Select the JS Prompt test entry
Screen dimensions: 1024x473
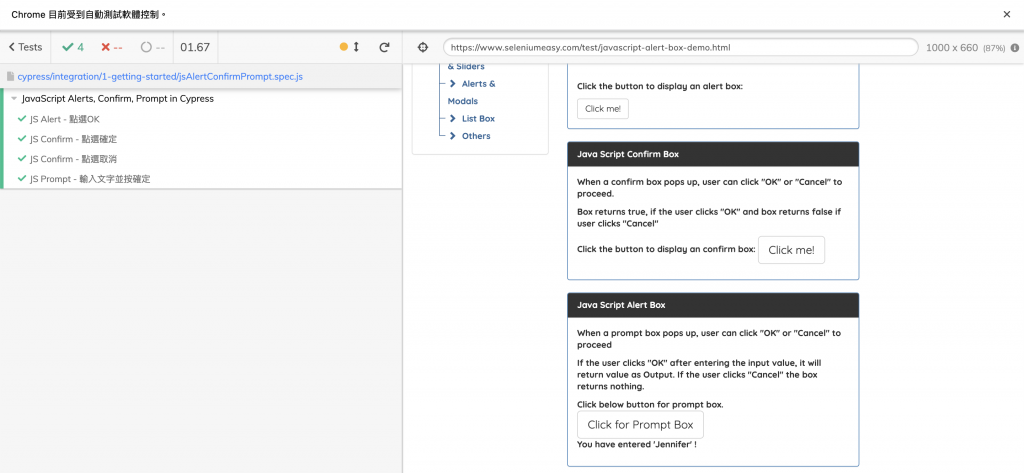(90, 179)
